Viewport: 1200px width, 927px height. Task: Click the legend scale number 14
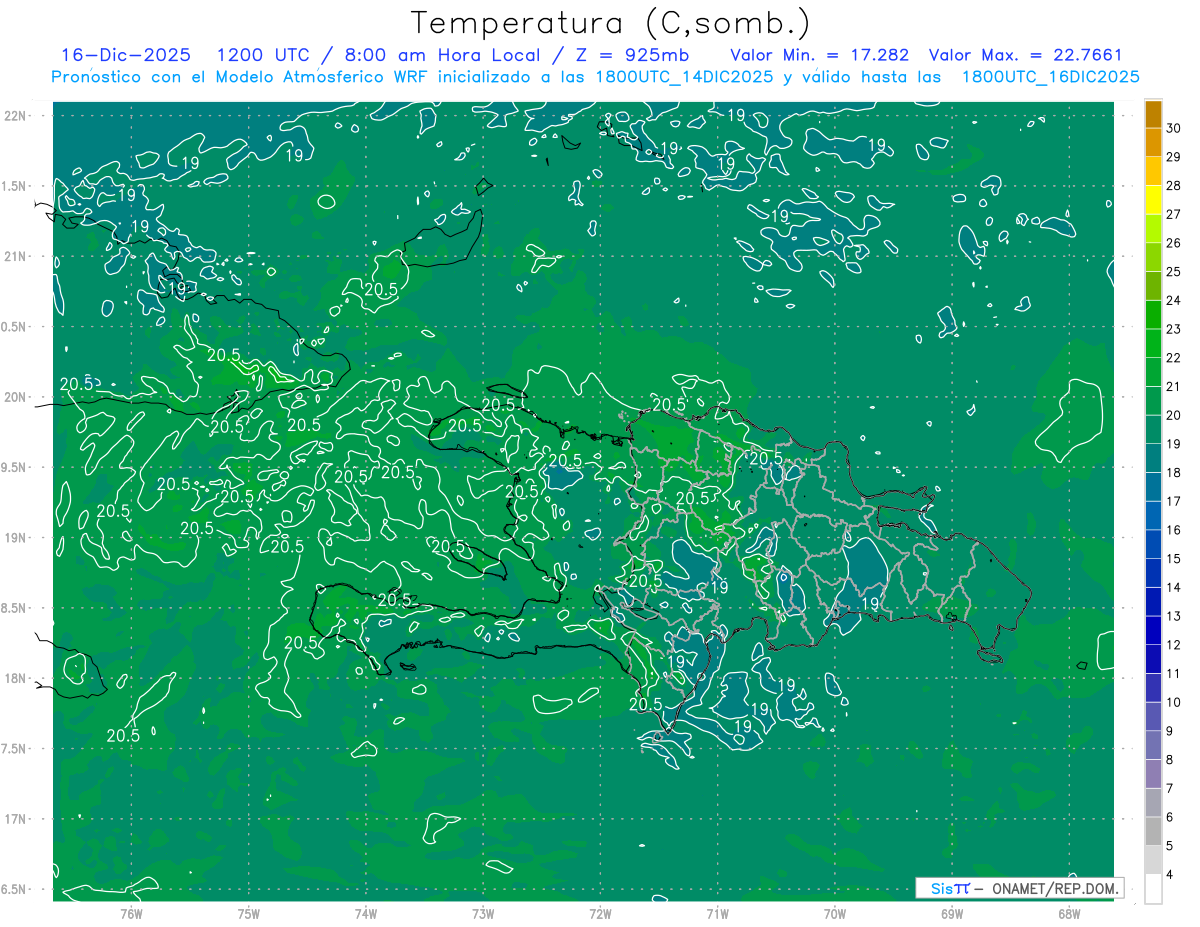[1174, 587]
